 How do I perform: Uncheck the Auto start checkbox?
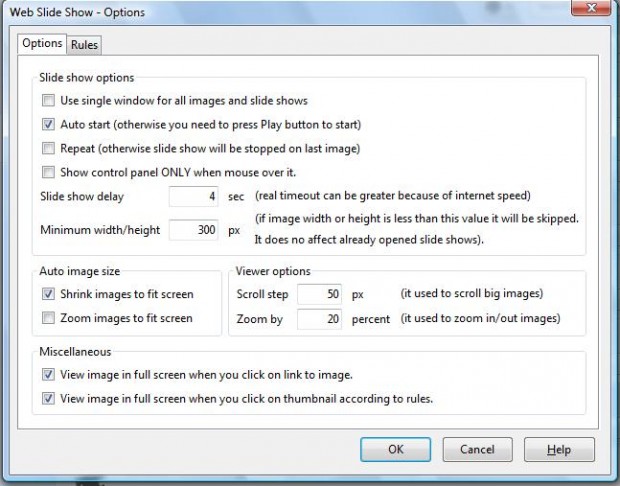pos(48,125)
